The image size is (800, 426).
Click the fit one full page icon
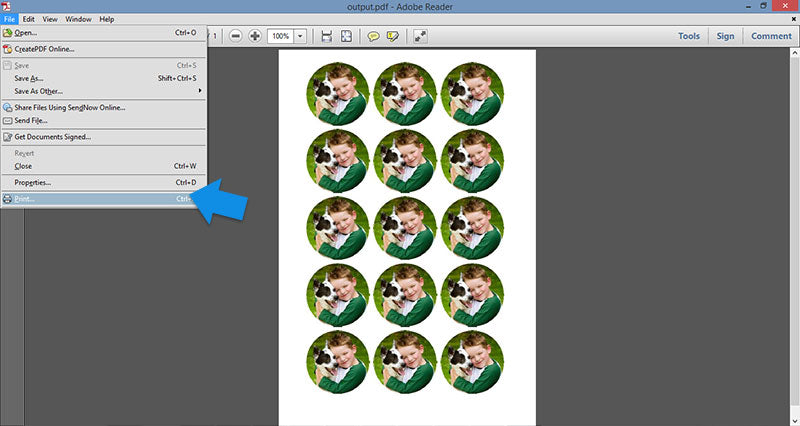click(345, 36)
